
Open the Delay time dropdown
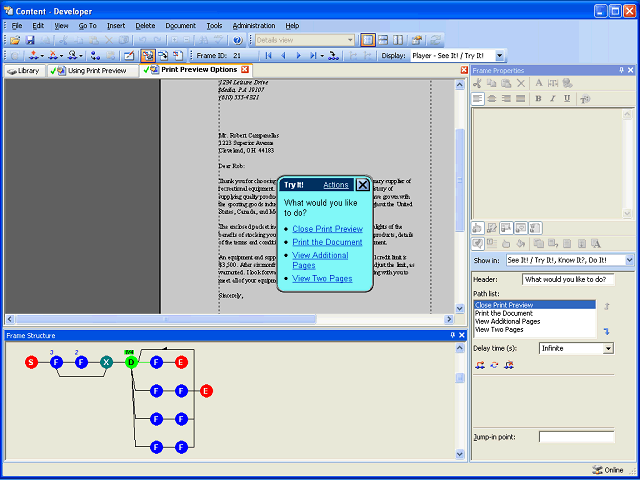608,348
